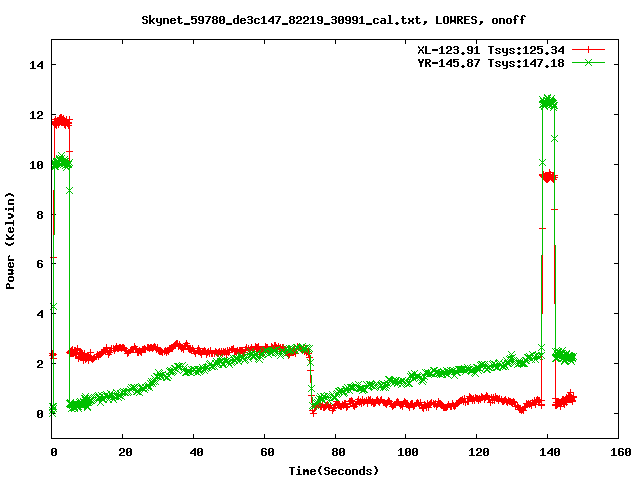The height and width of the screenshot is (480, 640).
Task: Click x-axis tick label 80
Action: pyautogui.click(x=338, y=452)
